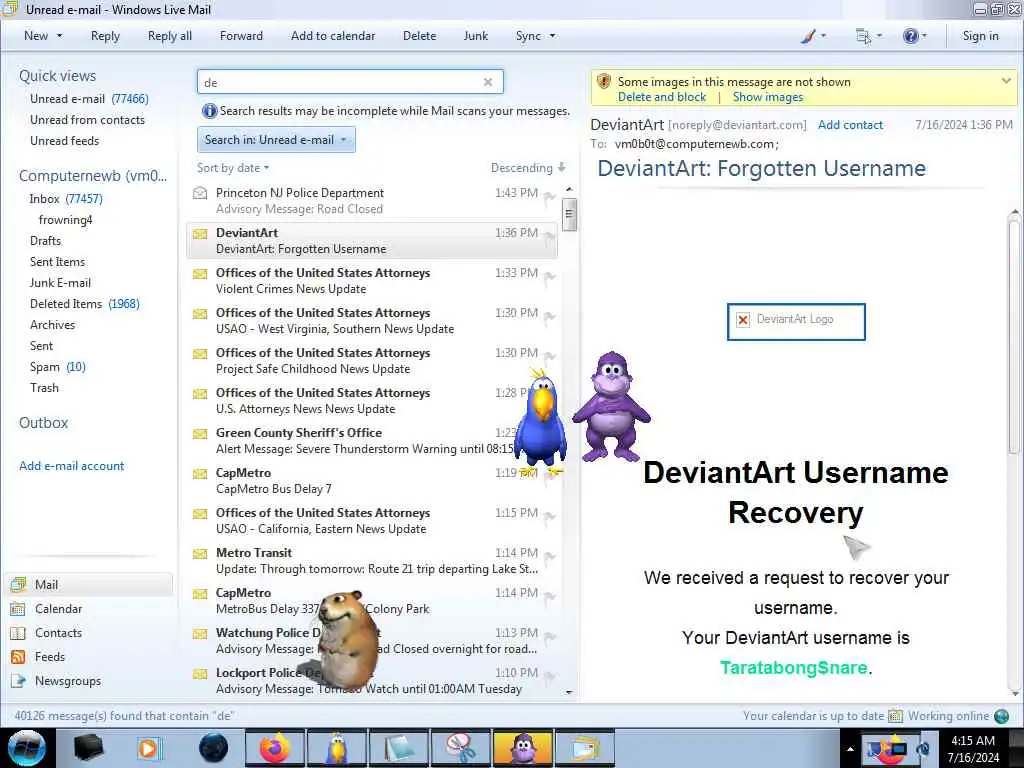The width and height of the screenshot is (1024, 768).
Task: Click the message list scroll down arrow
Action: (569, 692)
